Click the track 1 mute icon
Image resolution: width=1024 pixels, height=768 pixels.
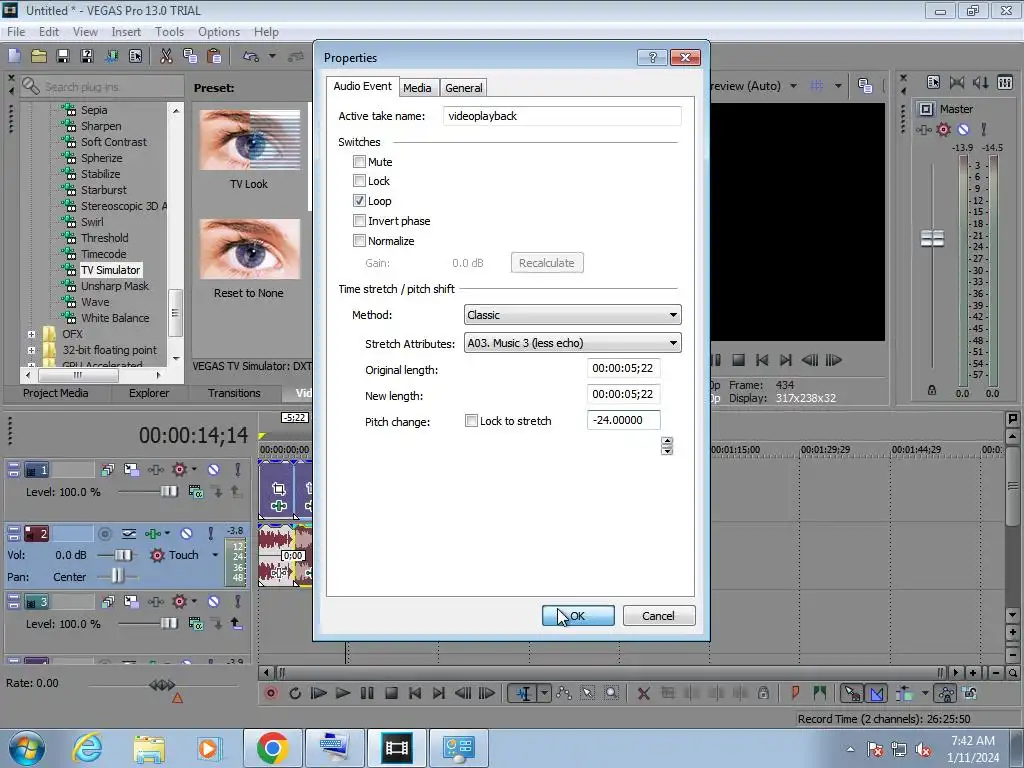point(214,470)
